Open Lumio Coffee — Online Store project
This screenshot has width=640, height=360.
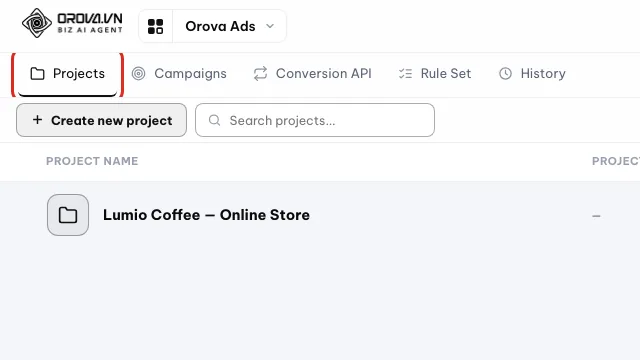tap(206, 215)
